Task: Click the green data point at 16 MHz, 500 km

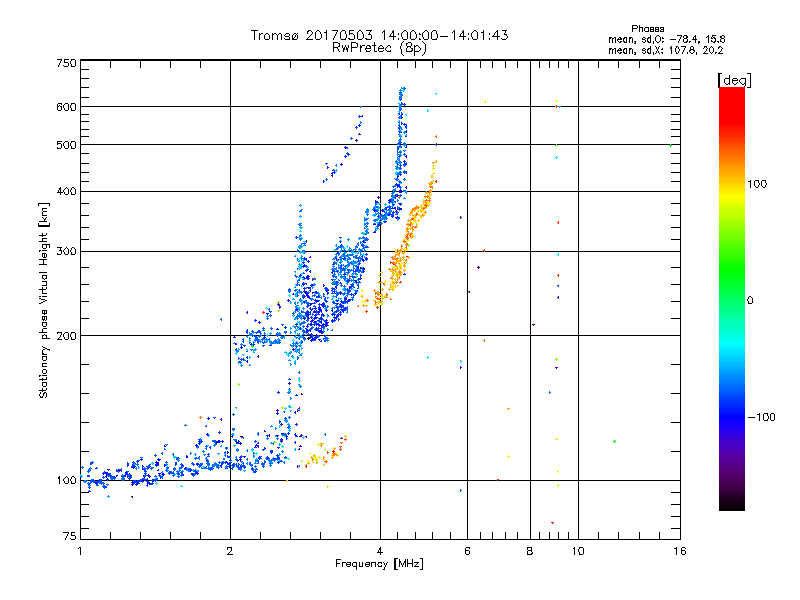Action: coord(670,145)
